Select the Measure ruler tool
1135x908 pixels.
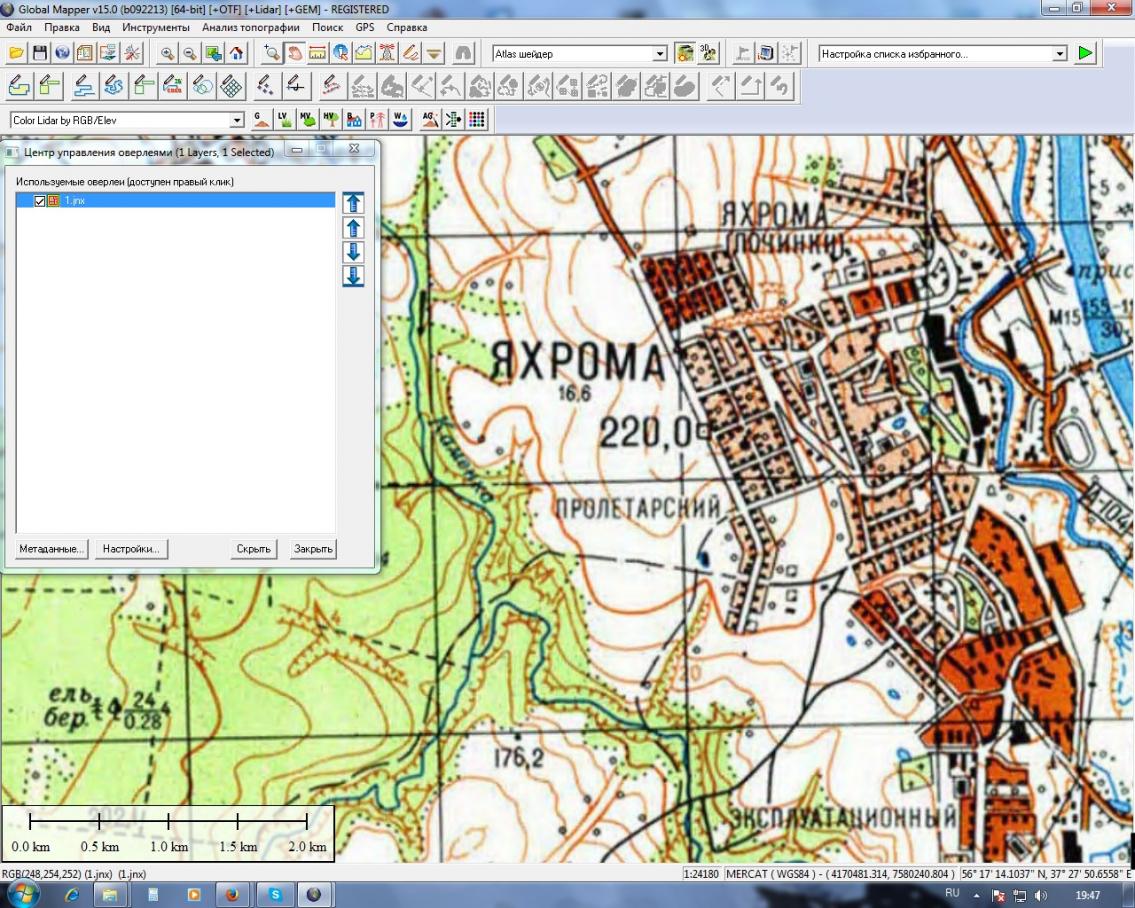318,53
